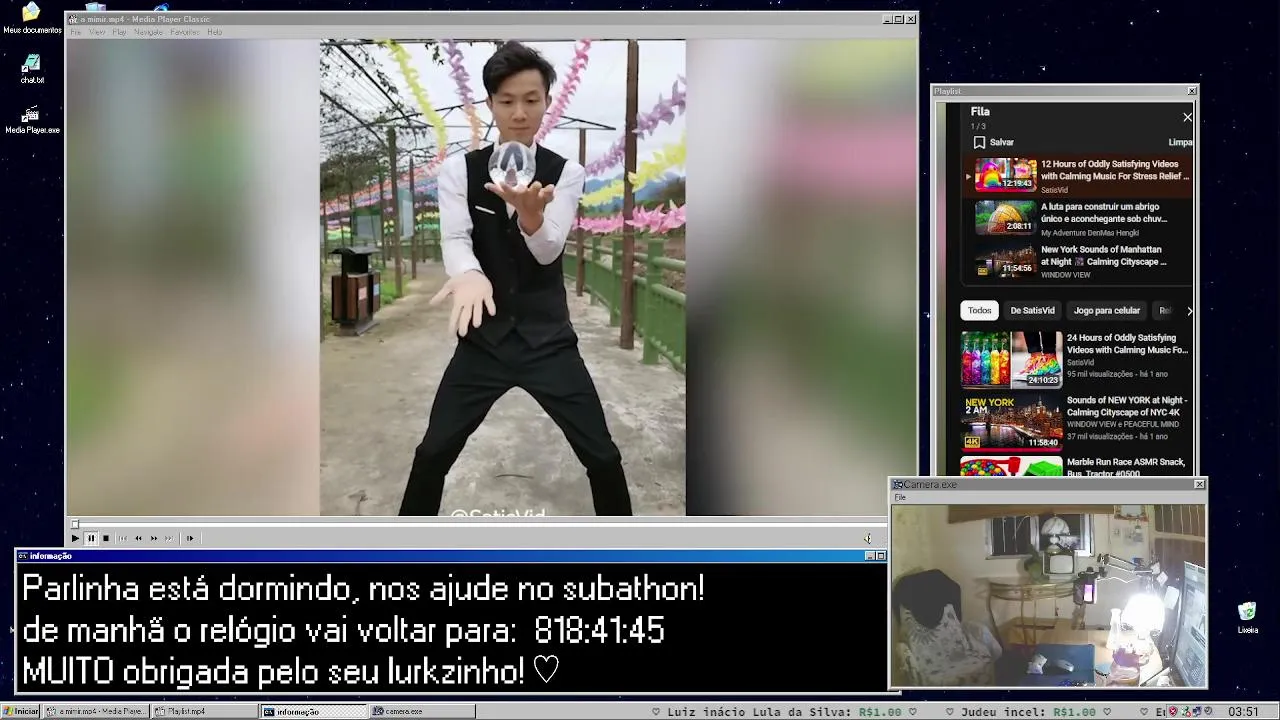Skip to the previous track in player
Image resolution: width=1280 pixels, height=720 pixels.
(x=123, y=538)
